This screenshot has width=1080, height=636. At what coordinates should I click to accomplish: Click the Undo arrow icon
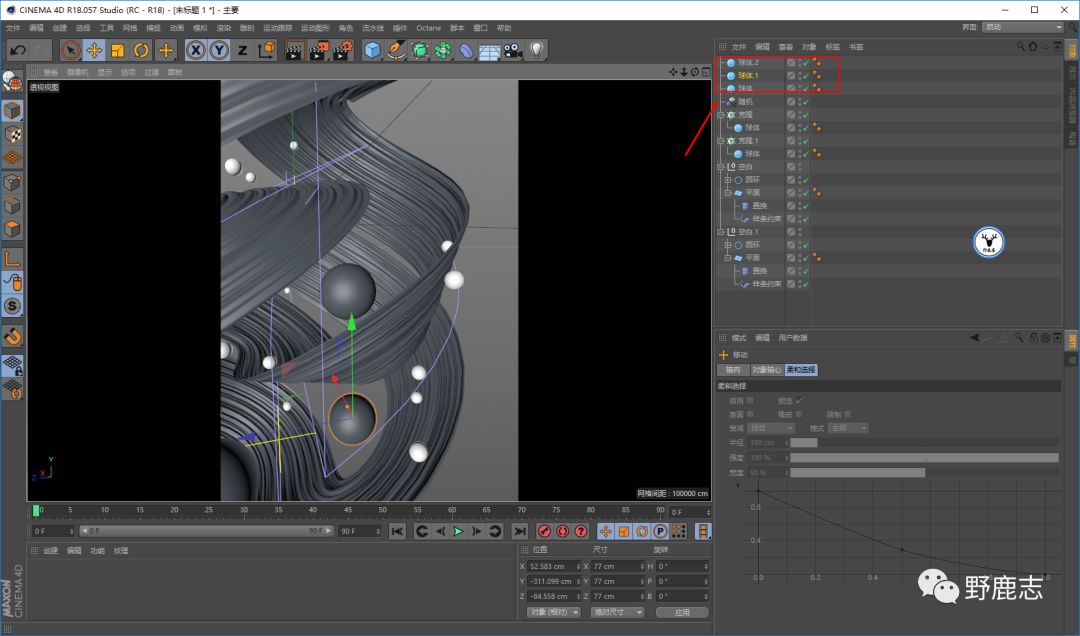17,50
